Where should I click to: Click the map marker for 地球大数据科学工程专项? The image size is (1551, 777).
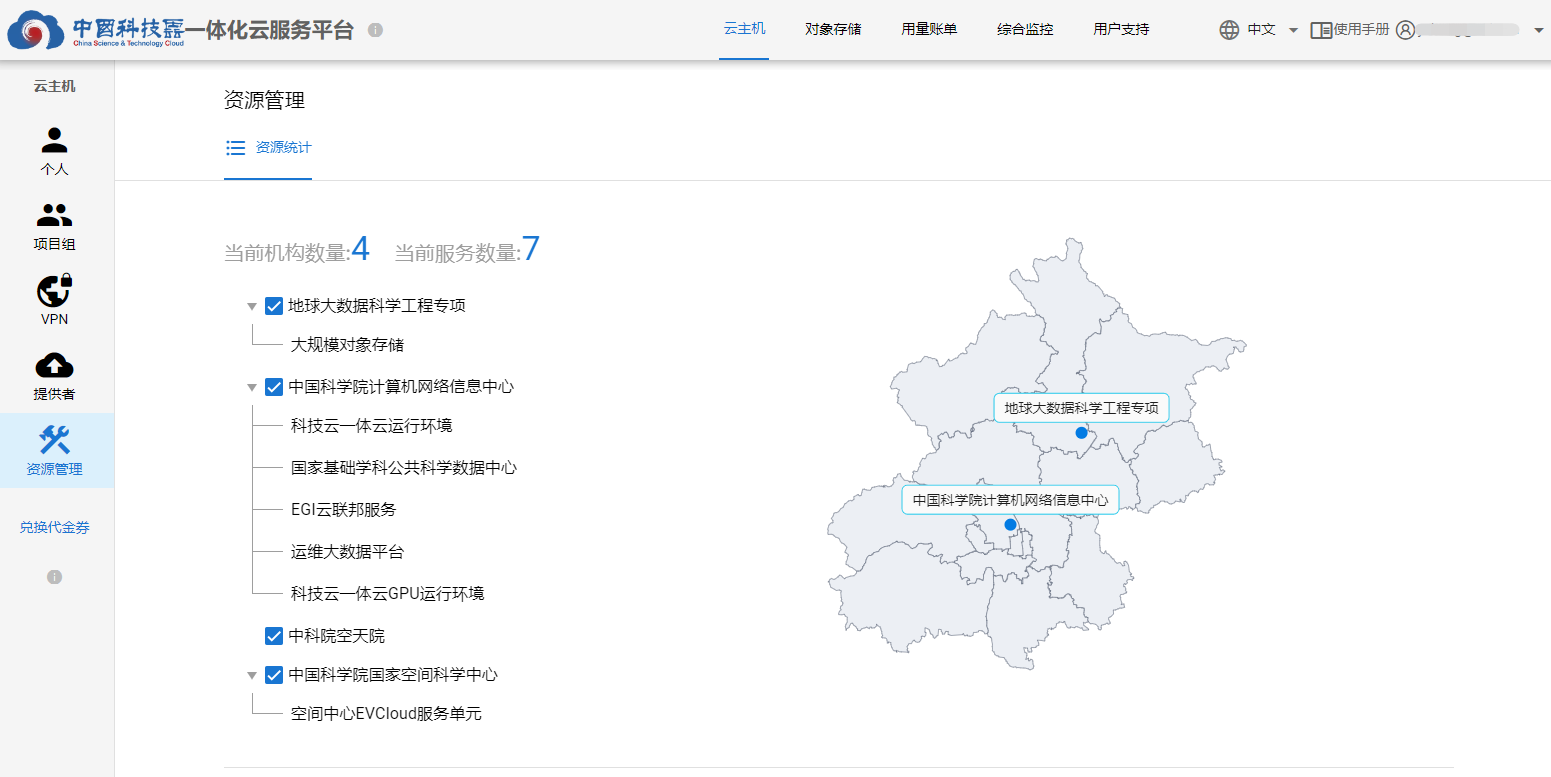(x=1081, y=433)
